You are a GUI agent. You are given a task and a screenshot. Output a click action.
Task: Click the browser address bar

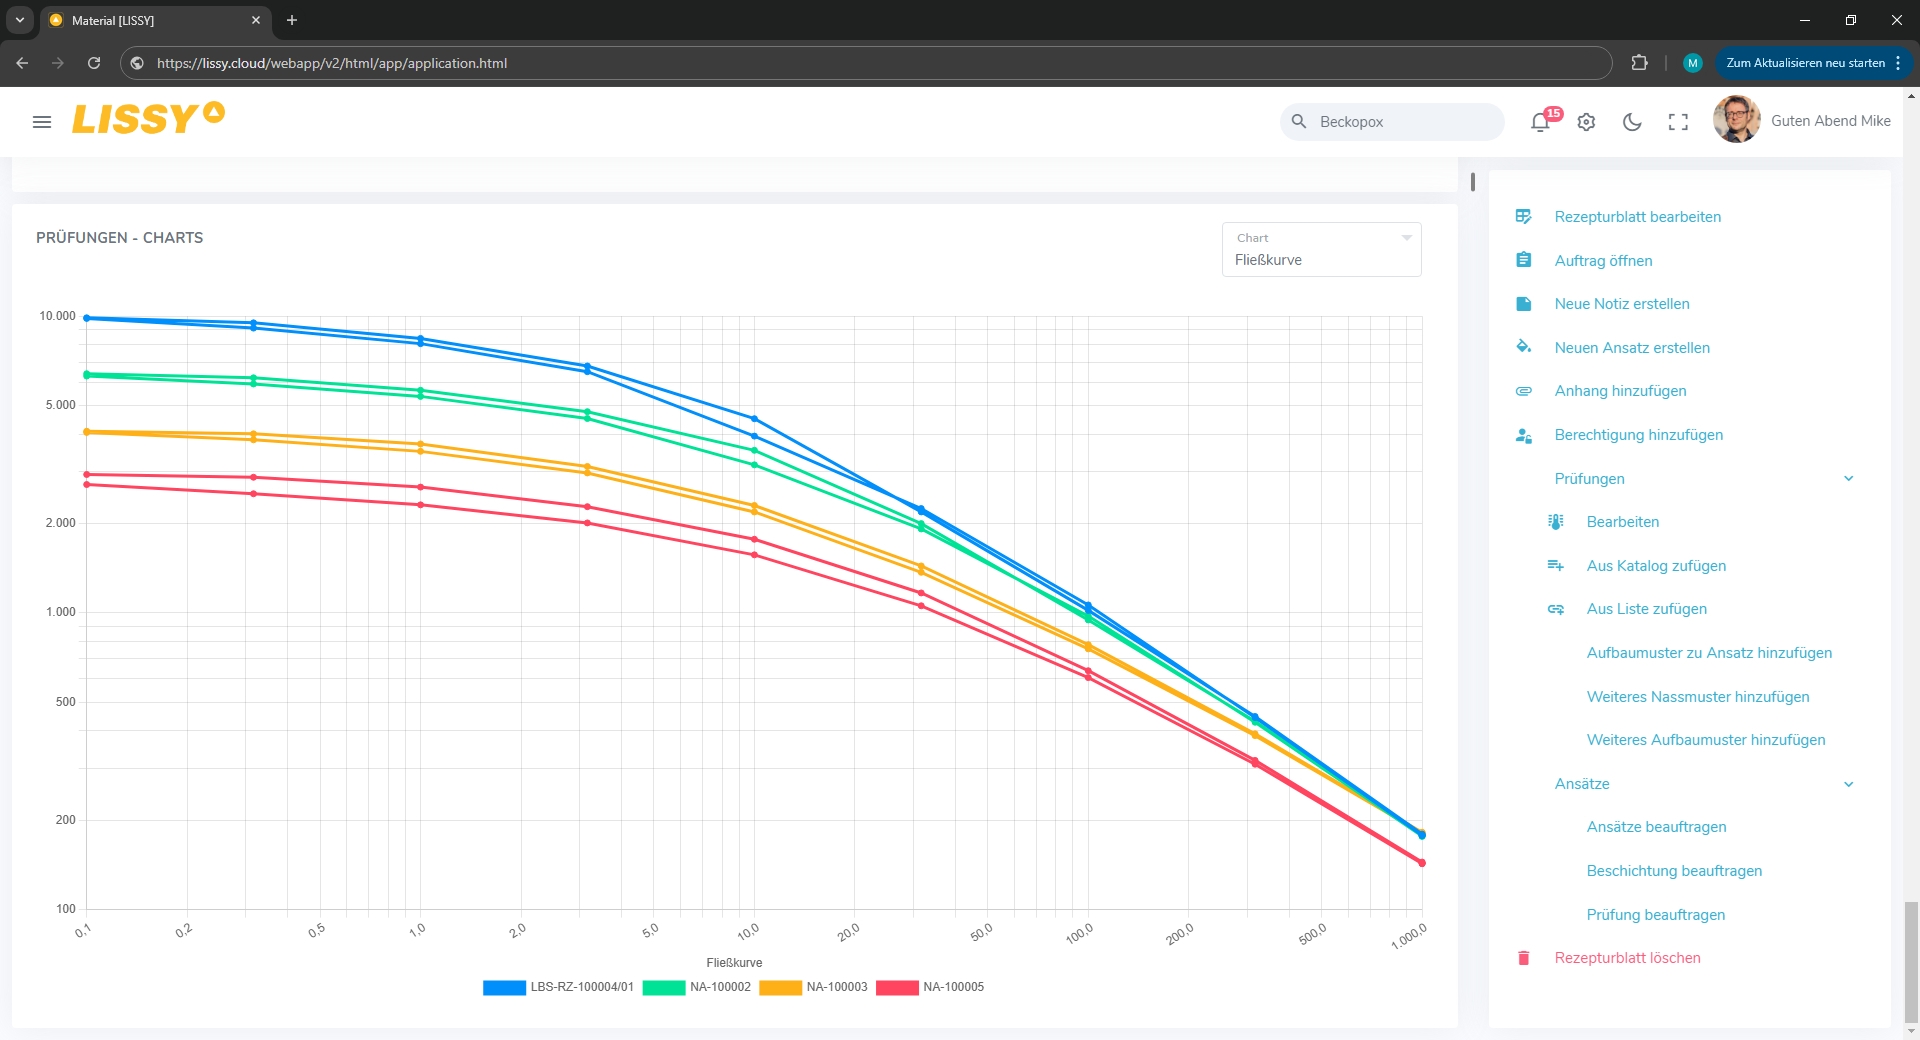(866, 63)
